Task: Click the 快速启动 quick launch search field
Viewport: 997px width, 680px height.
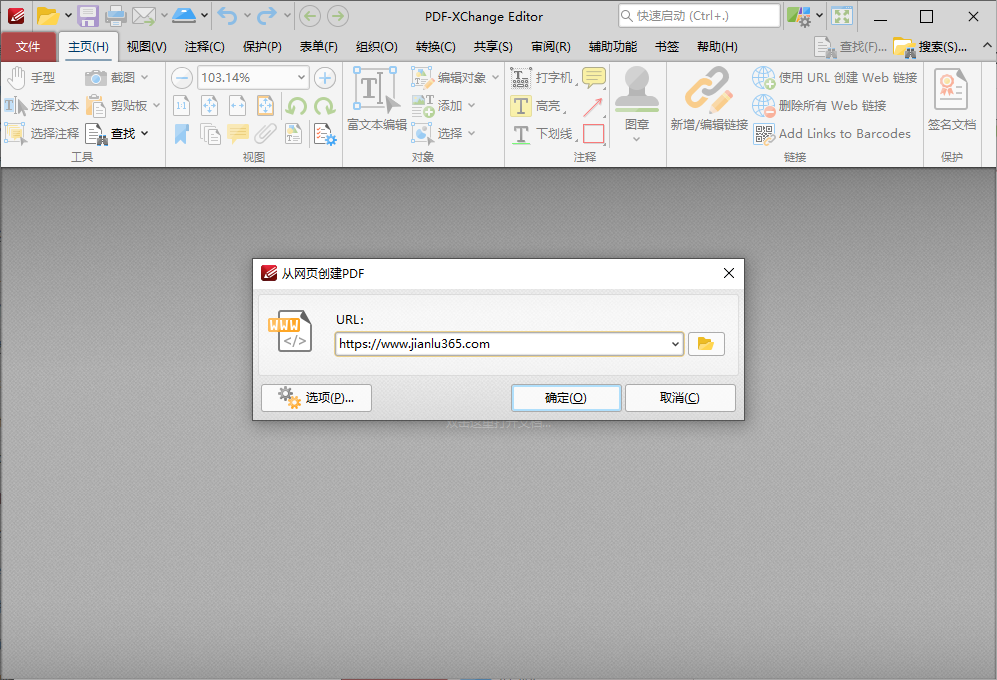Action: click(x=698, y=16)
